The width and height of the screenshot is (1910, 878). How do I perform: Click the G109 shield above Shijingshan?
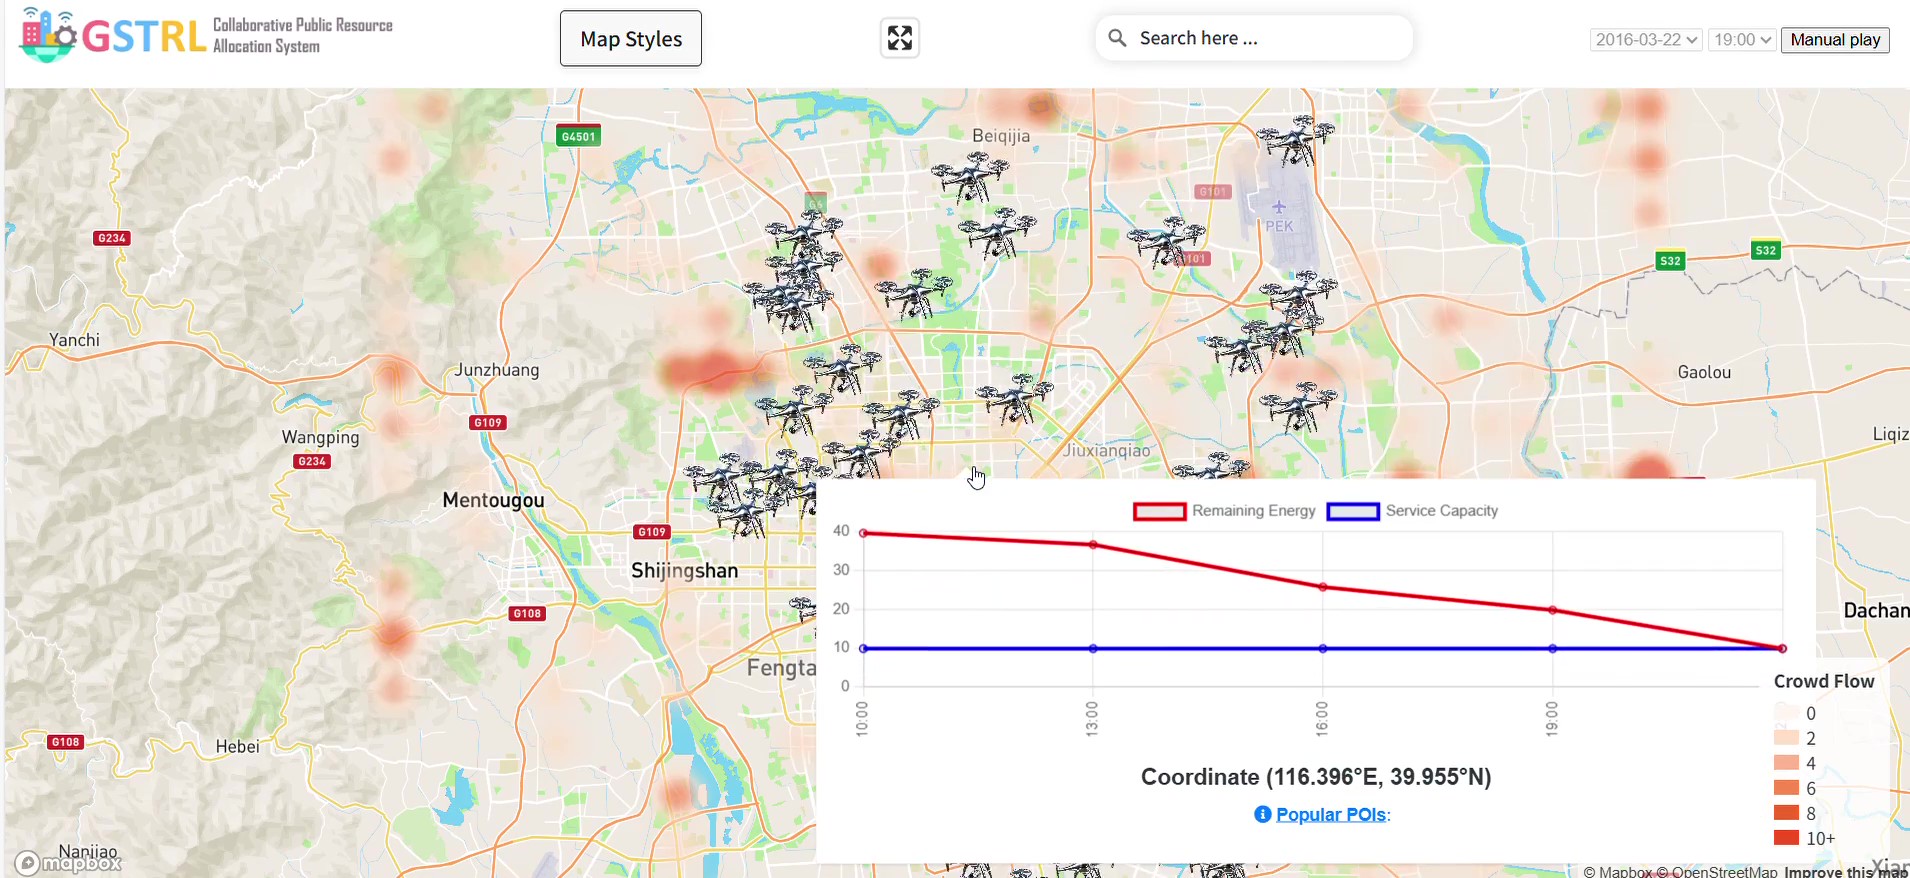[652, 532]
